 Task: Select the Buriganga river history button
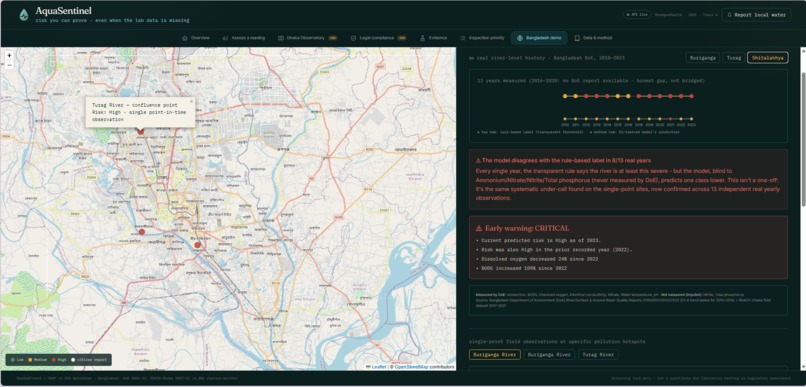tap(702, 58)
